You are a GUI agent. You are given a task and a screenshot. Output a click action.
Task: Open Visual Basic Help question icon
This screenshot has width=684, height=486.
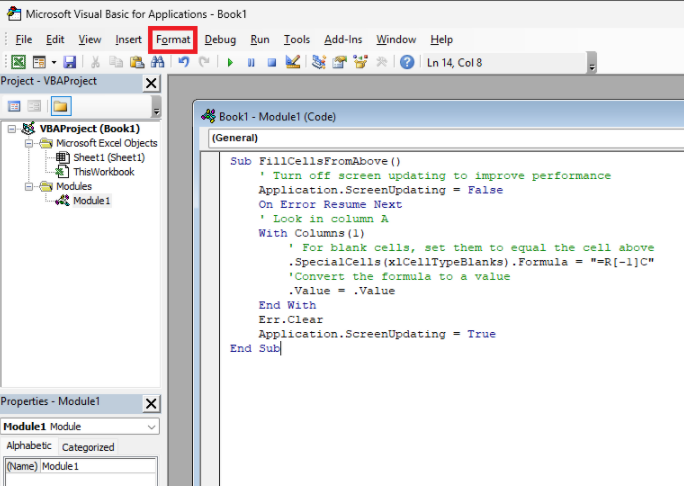407,62
